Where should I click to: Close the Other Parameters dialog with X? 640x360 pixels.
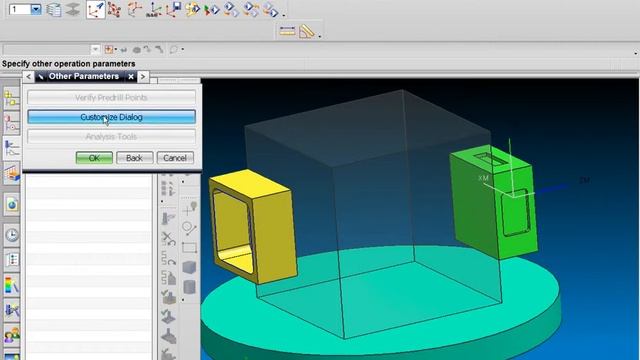tap(131, 76)
